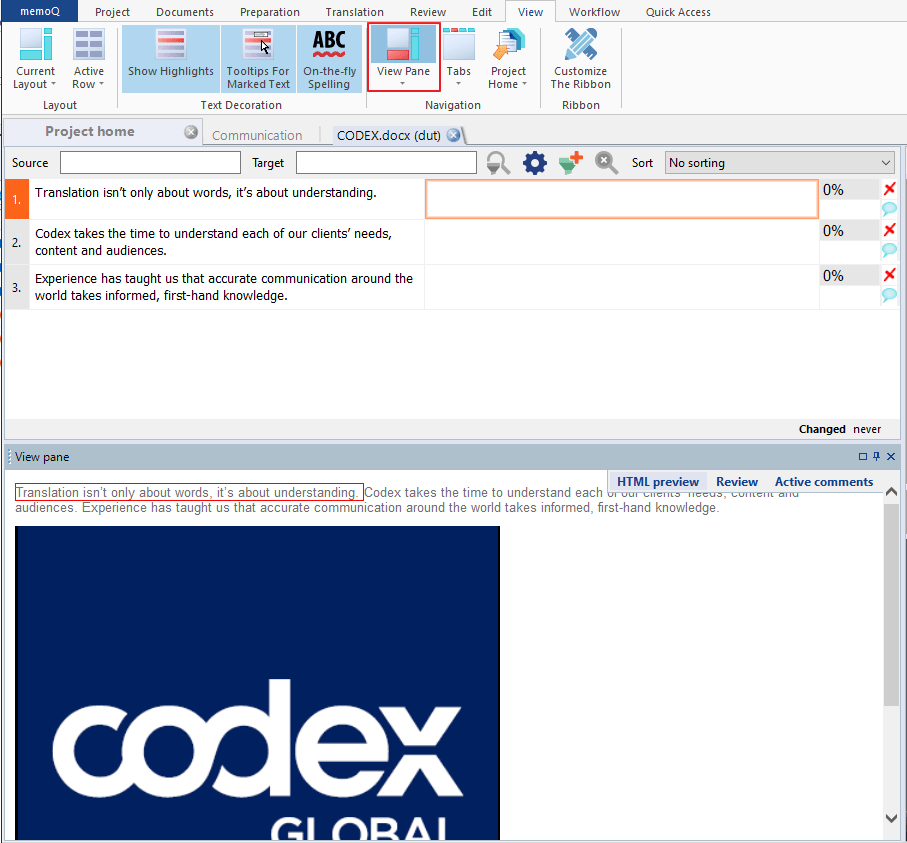Image resolution: width=907 pixels, height=843 pixels.
Task: Toggle Show Highlights
Action: tap(170, 57)
